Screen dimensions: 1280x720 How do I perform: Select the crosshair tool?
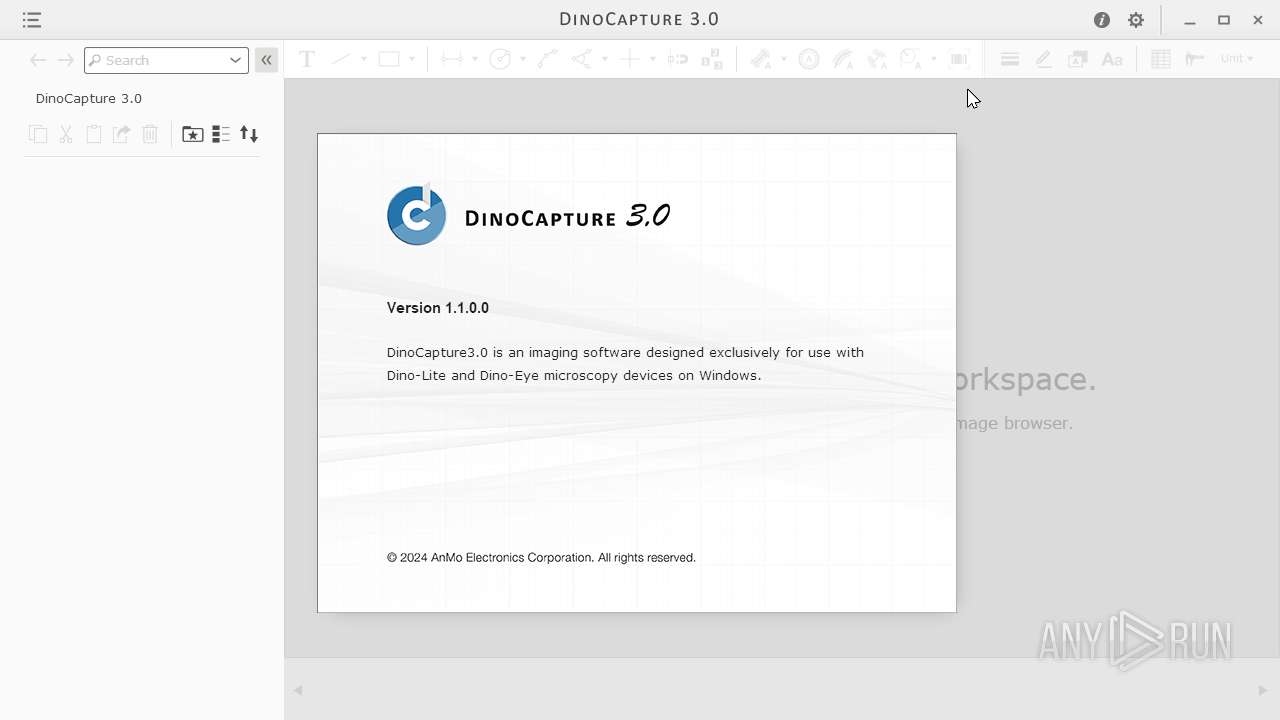click(x=629, y=59)
